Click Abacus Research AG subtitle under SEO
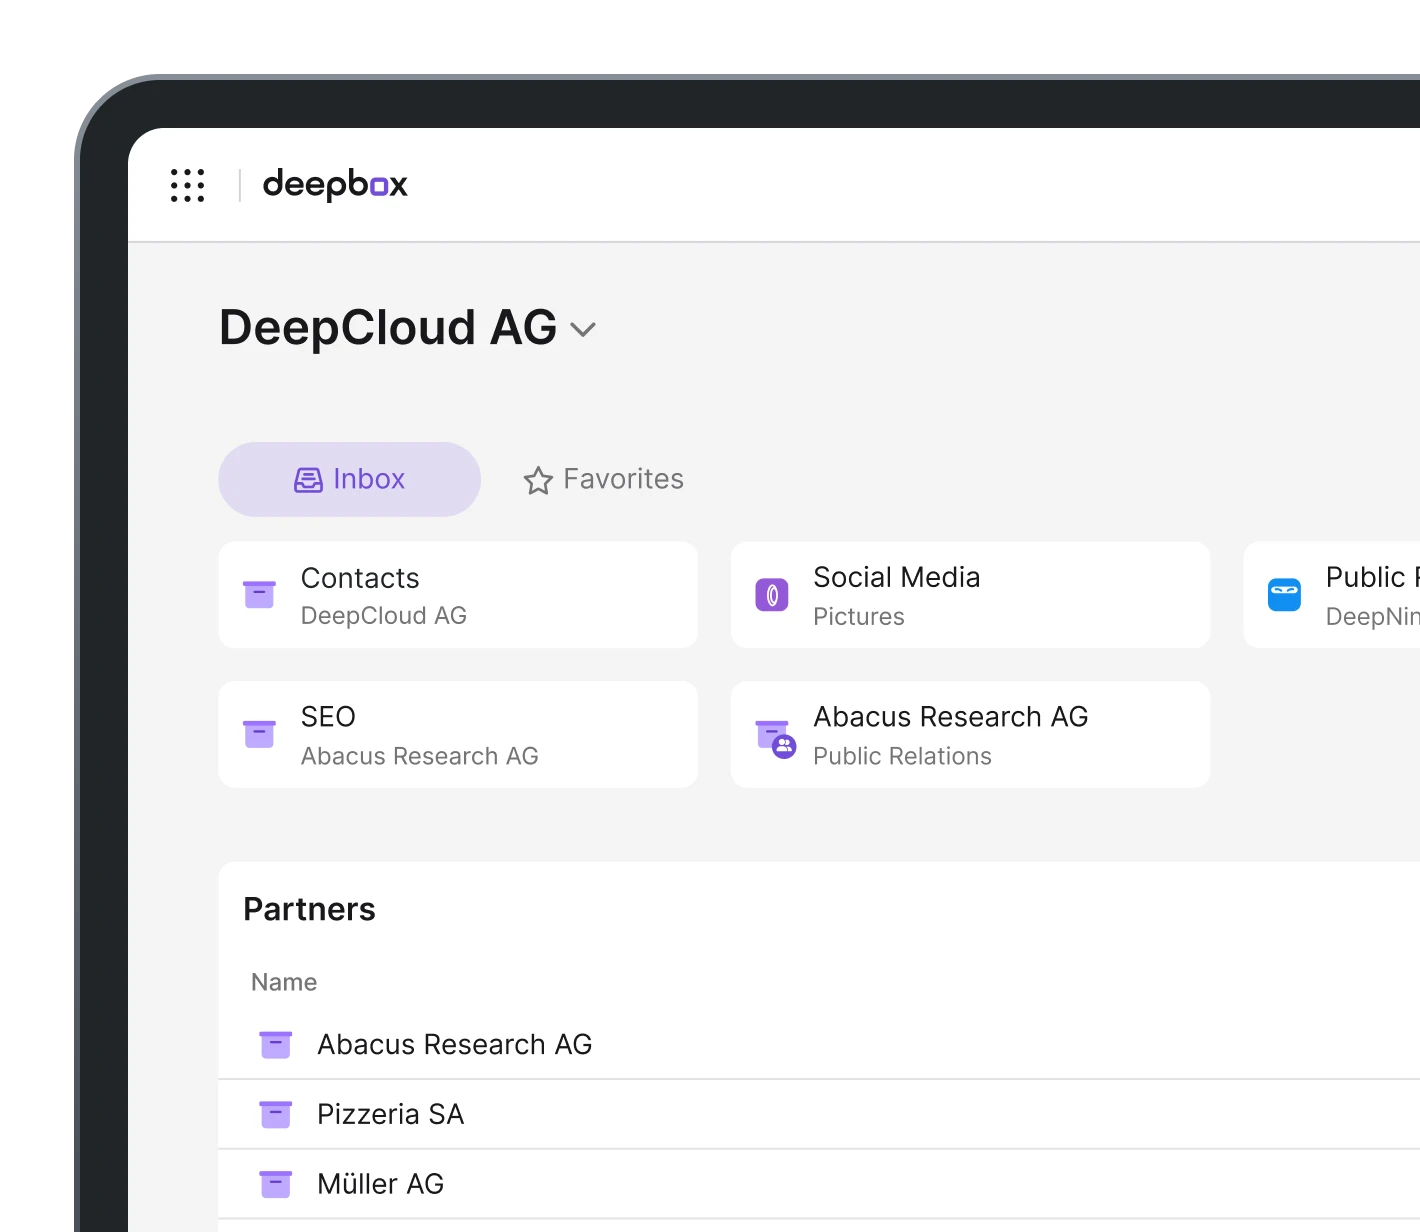The image size is (1420, 1232). (420, 756)
